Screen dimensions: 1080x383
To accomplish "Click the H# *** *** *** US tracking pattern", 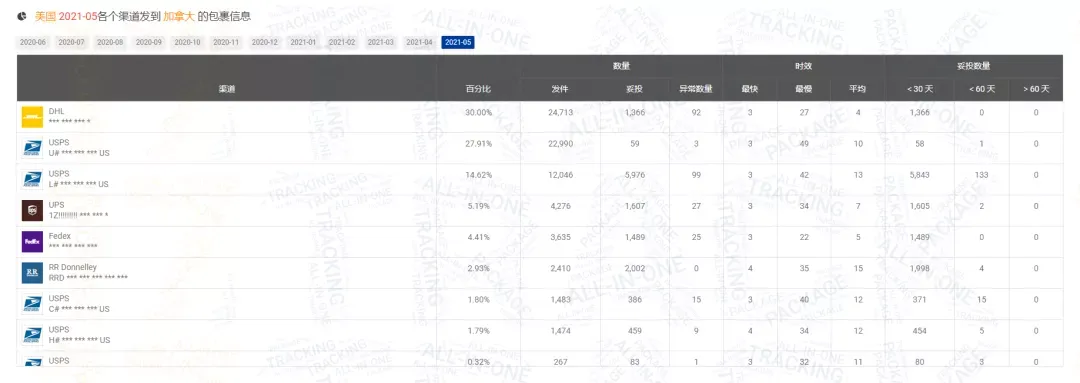I will click(x=79, y=340).
